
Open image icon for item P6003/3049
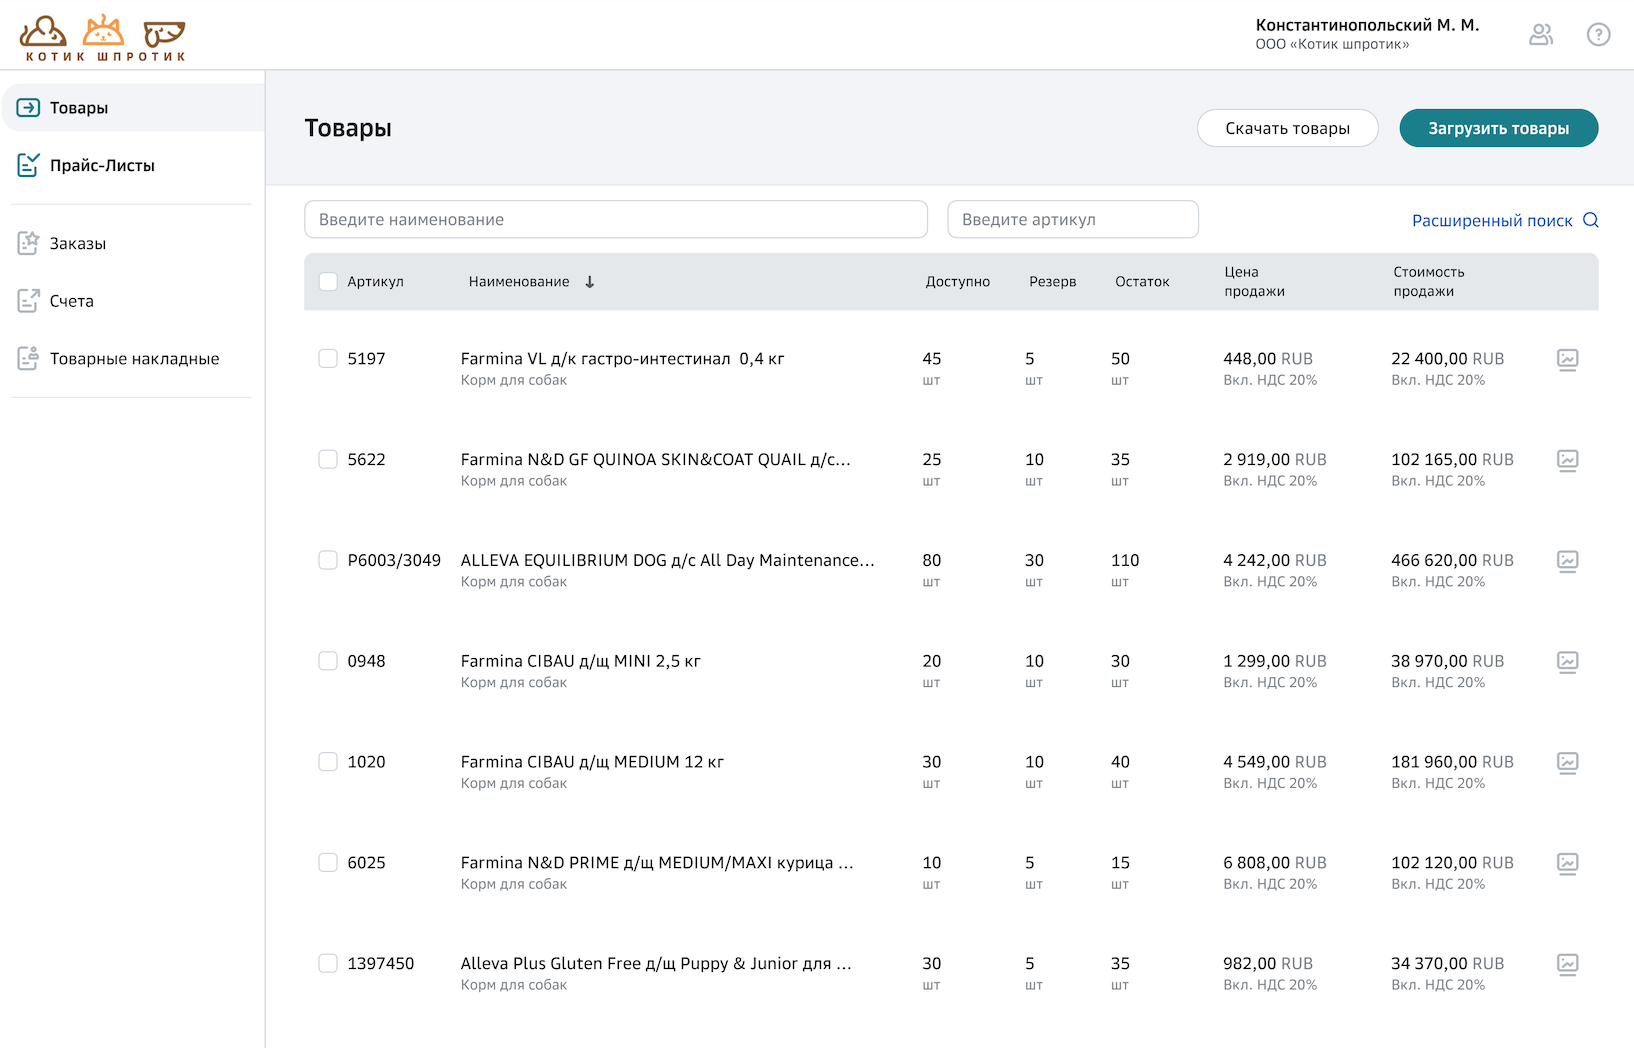[x=1567, y=562]
